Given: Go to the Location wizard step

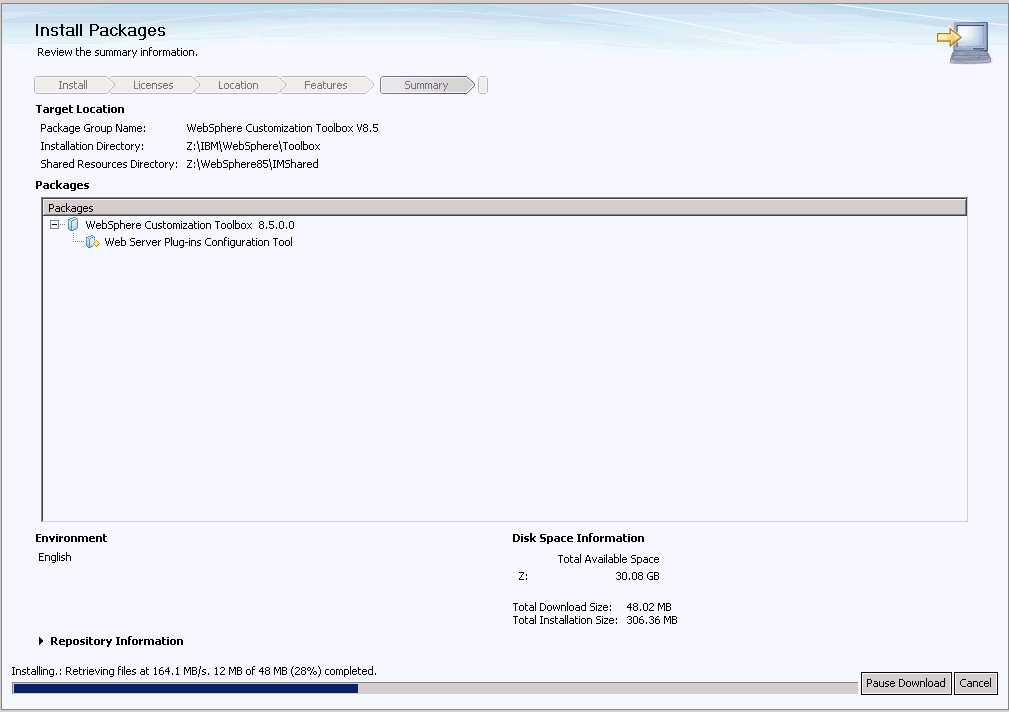Looking at the screenshot, I should pos(238,85).
